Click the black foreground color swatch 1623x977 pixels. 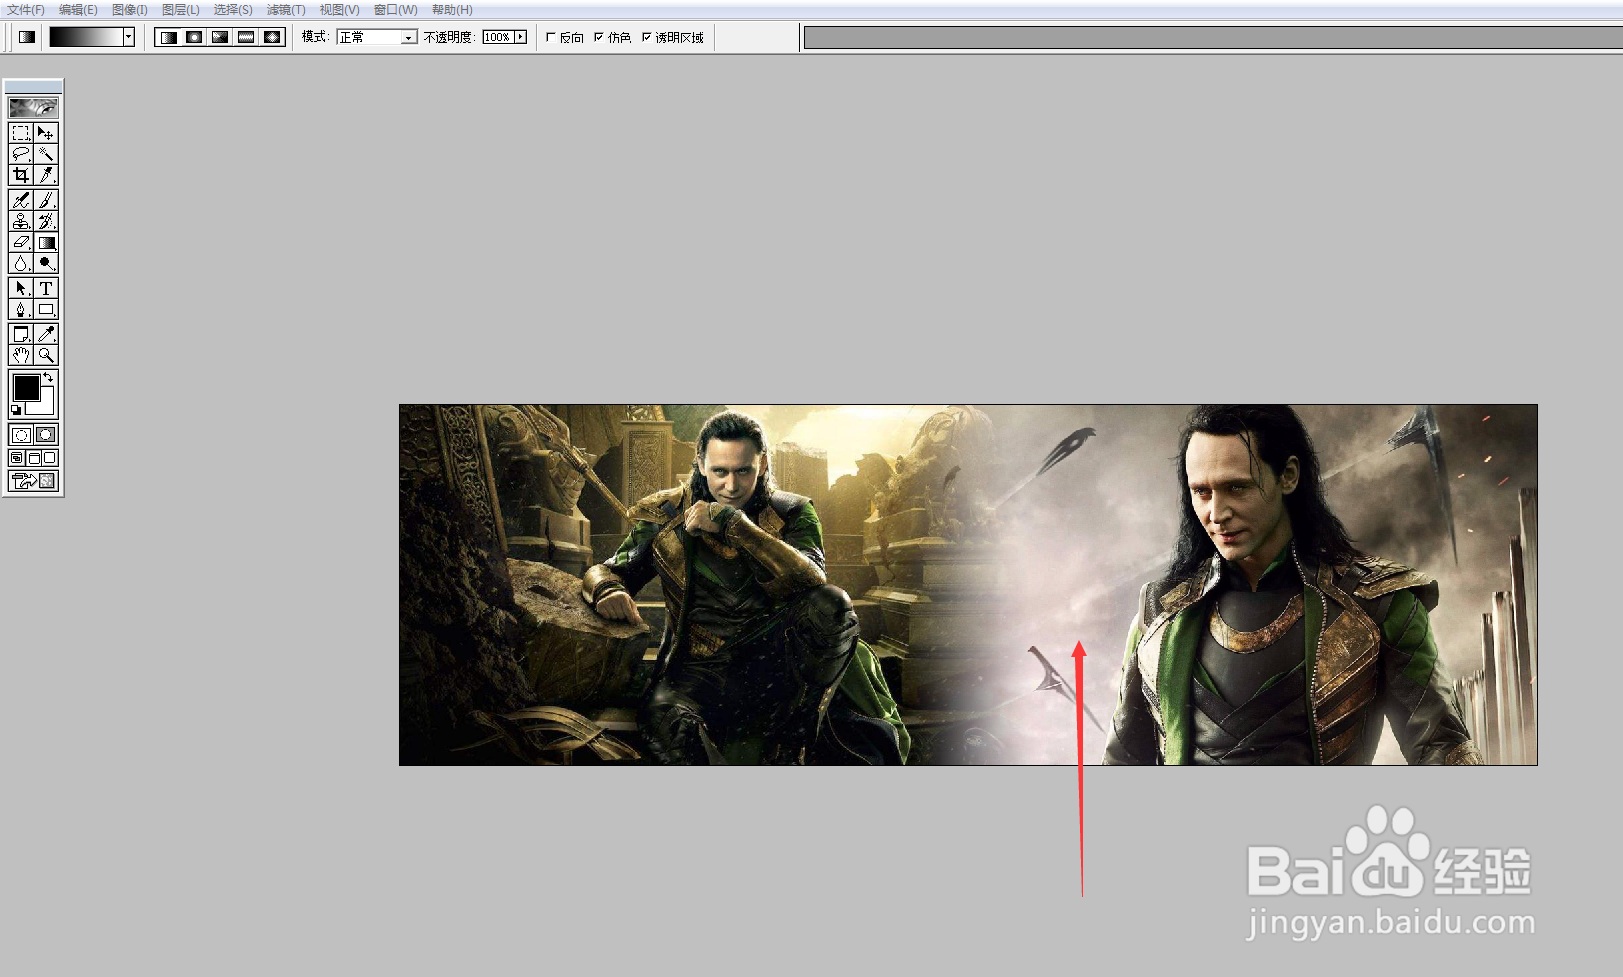[x=26, y=387]
